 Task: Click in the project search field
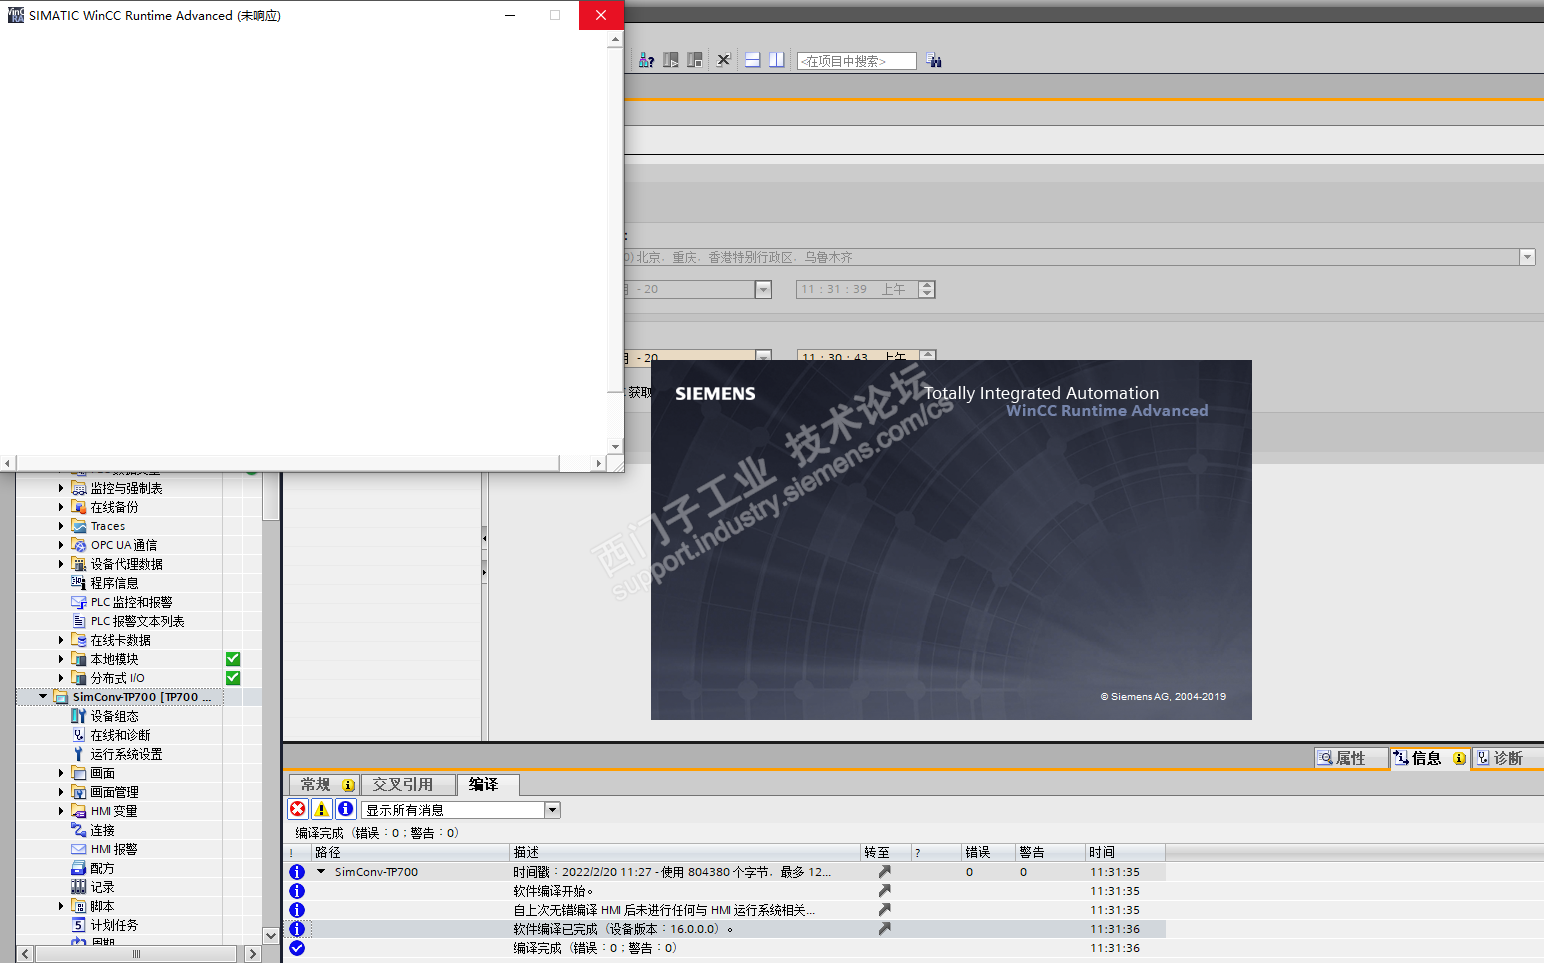[857, 61]
